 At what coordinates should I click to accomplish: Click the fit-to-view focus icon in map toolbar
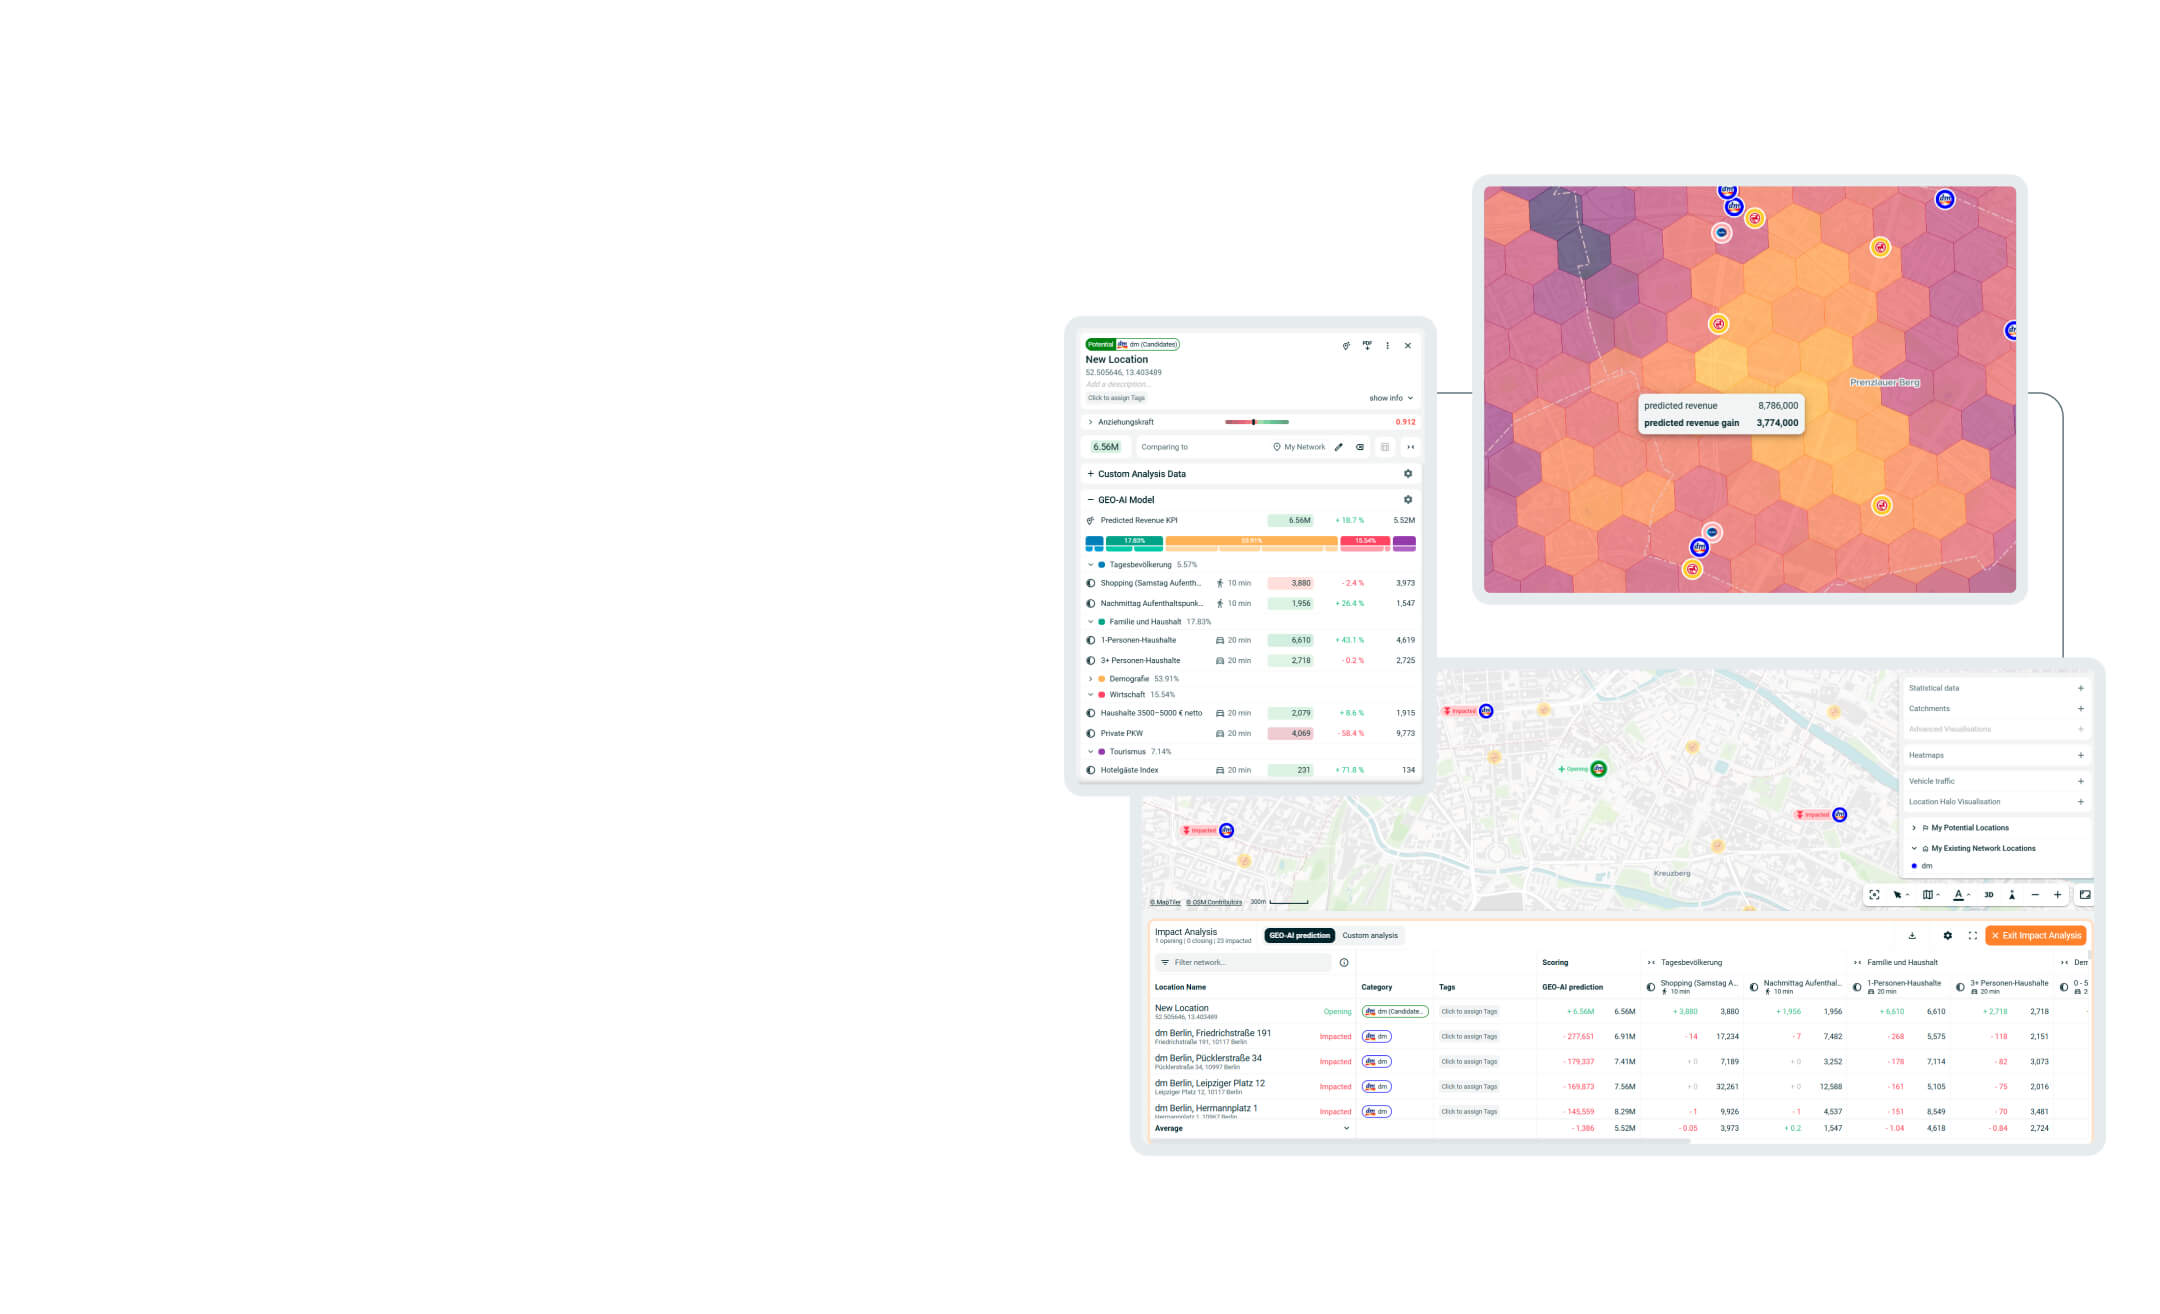tap(1874, 895)
